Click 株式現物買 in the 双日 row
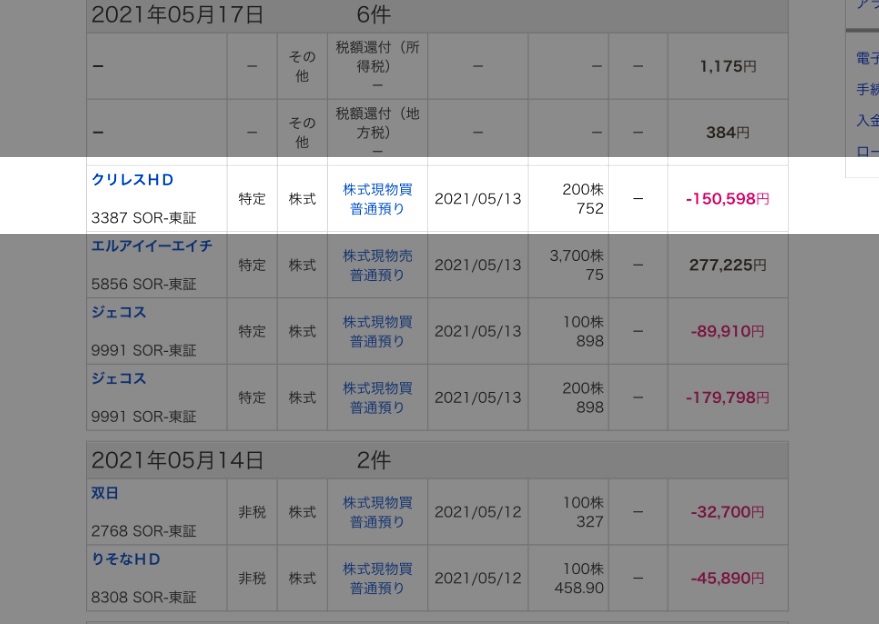Screen dimensions: 879x624 click(x=377, y=503)
